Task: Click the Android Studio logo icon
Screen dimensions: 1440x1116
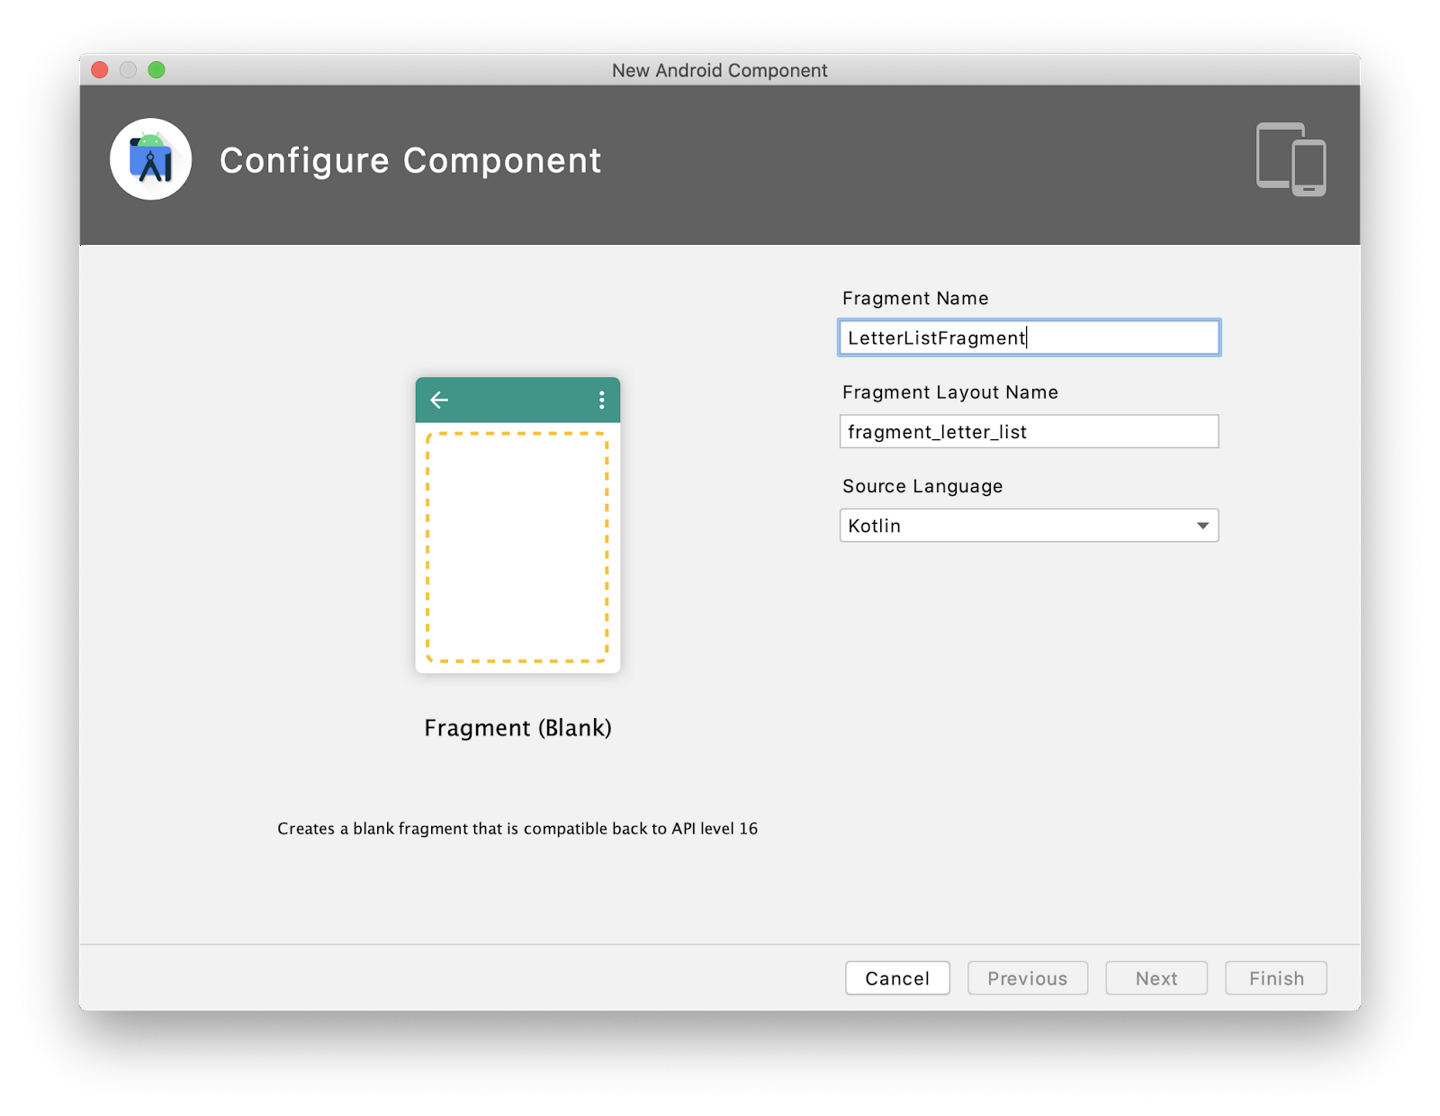Action: coord(151,158)
